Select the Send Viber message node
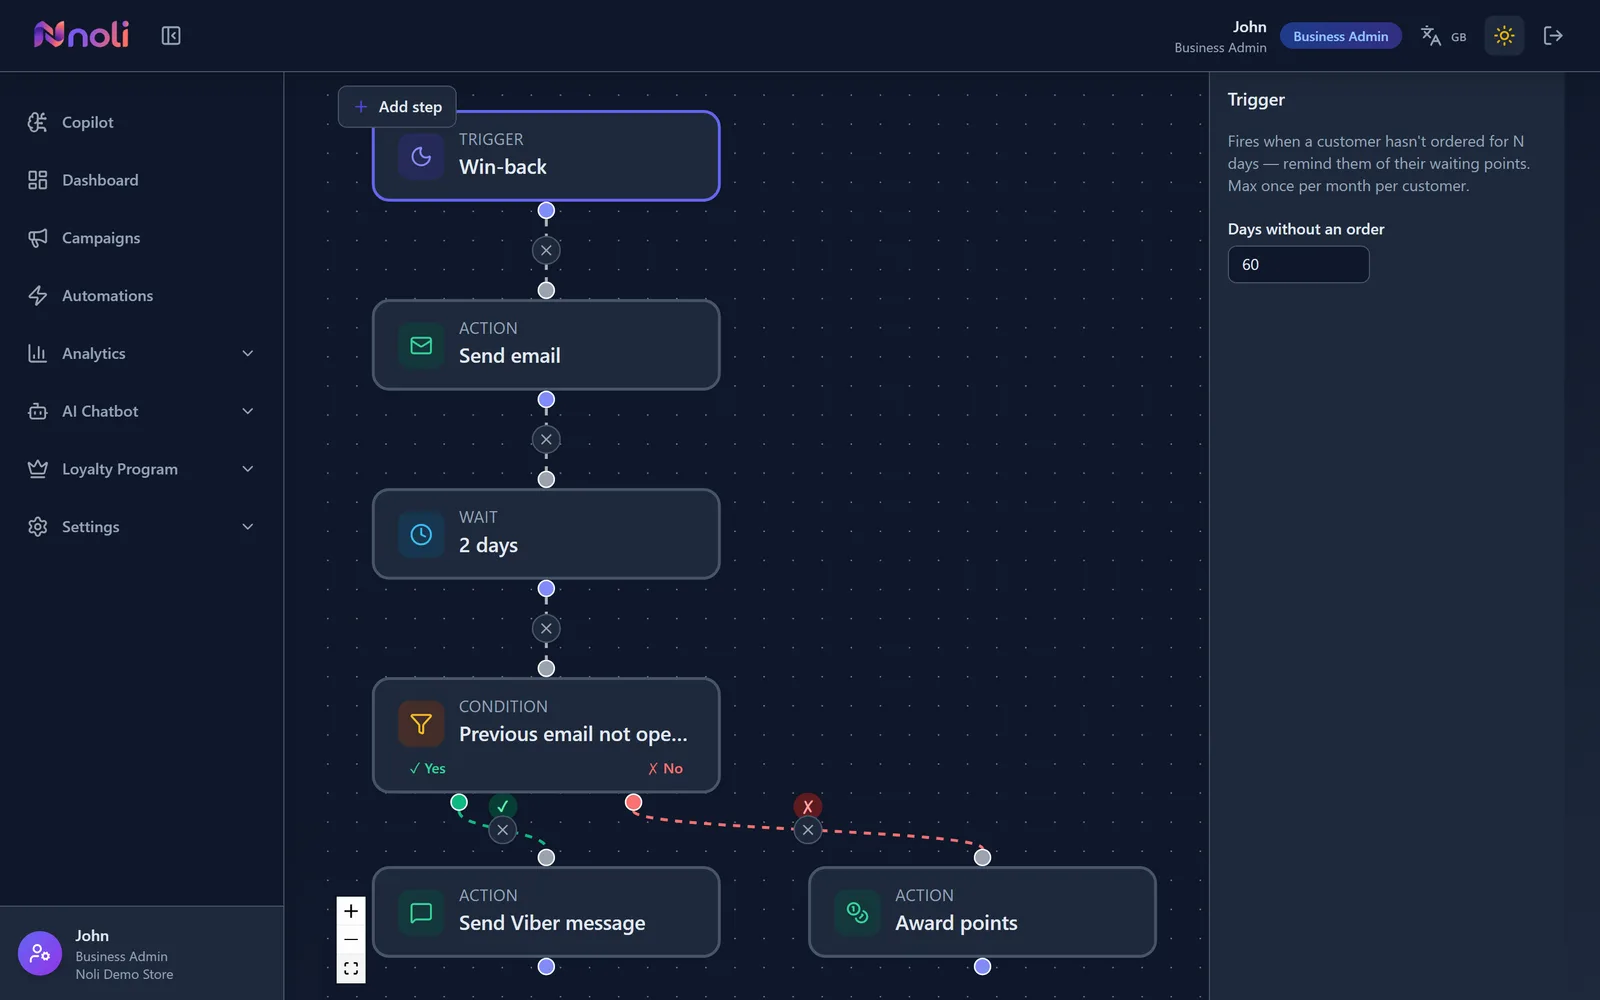Viewport: 1600px width, 1000px height. pyautogui.click(x=546, y=912)
